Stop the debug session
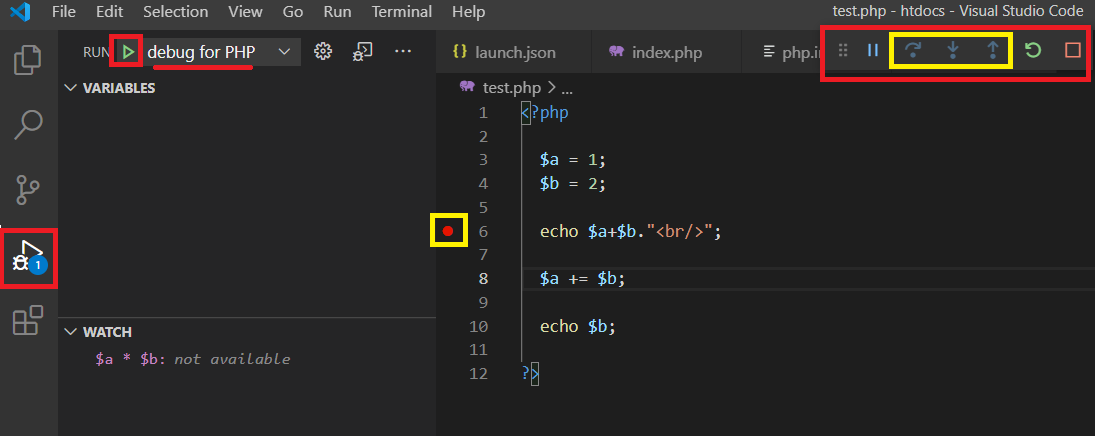This screenshot has height=436, width=1095. 1073,50
